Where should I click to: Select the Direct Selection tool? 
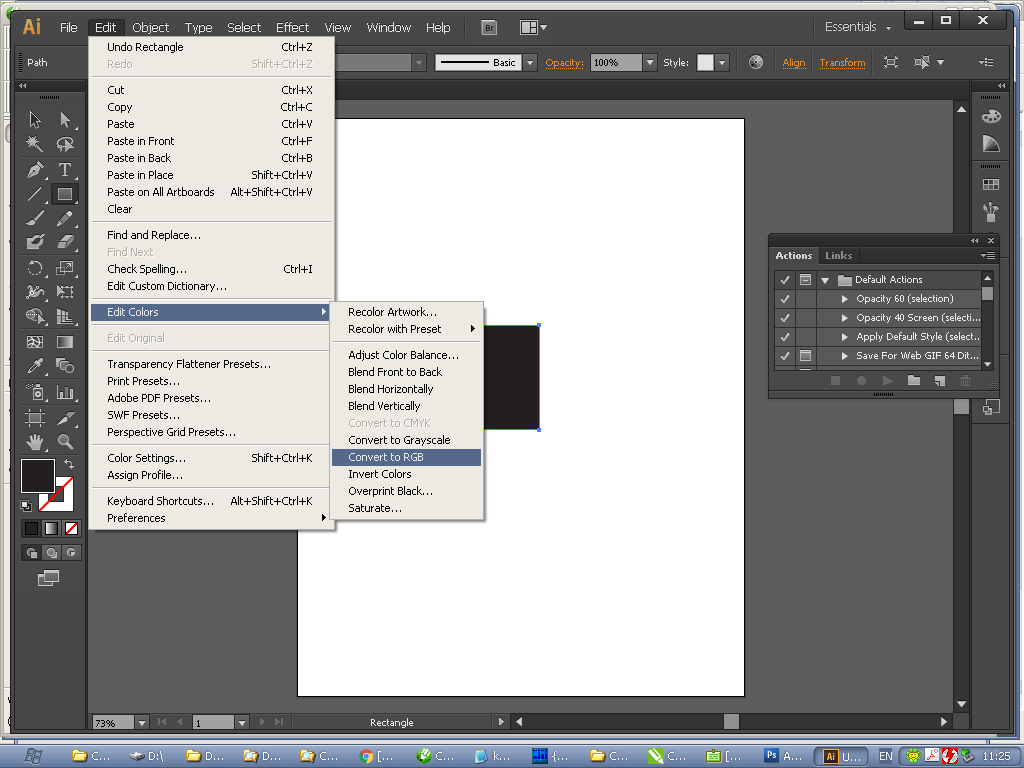(65, 120)
